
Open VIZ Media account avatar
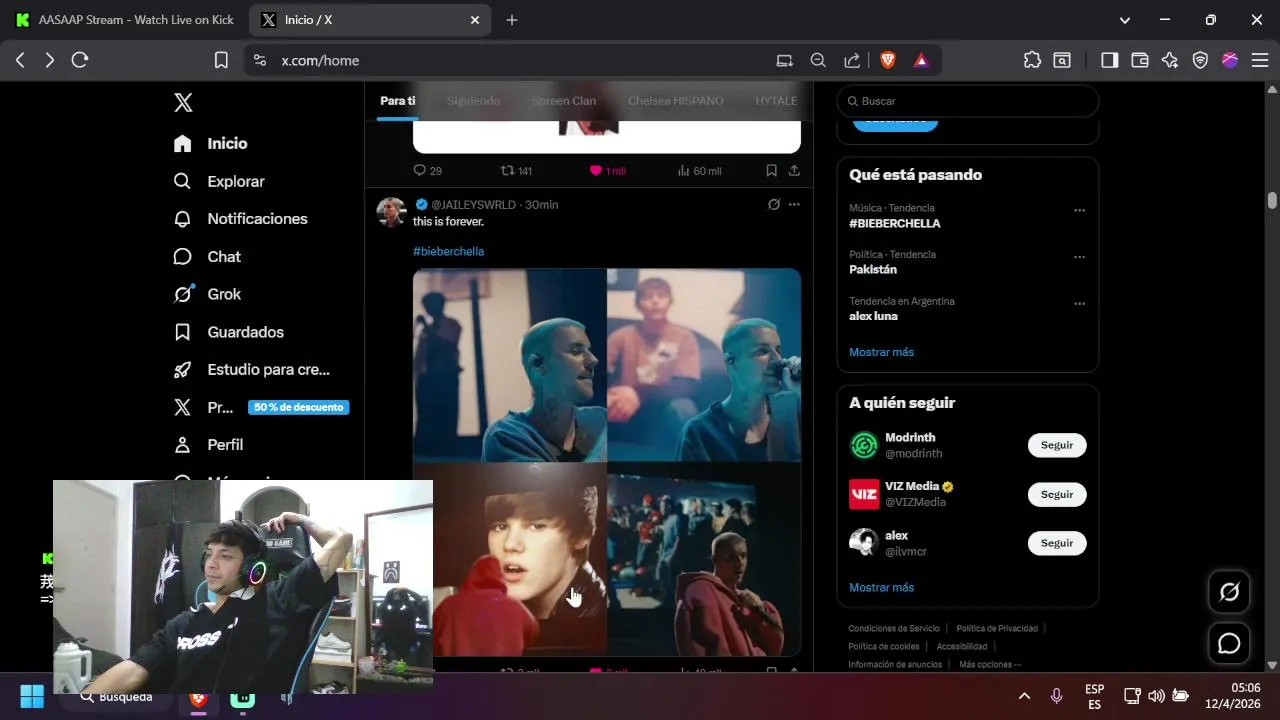click(864, 494)
